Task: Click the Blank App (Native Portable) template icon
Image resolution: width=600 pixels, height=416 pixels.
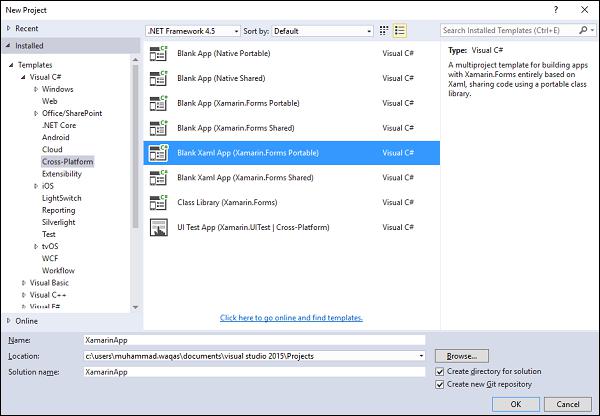Action: (x=158, y=54)
